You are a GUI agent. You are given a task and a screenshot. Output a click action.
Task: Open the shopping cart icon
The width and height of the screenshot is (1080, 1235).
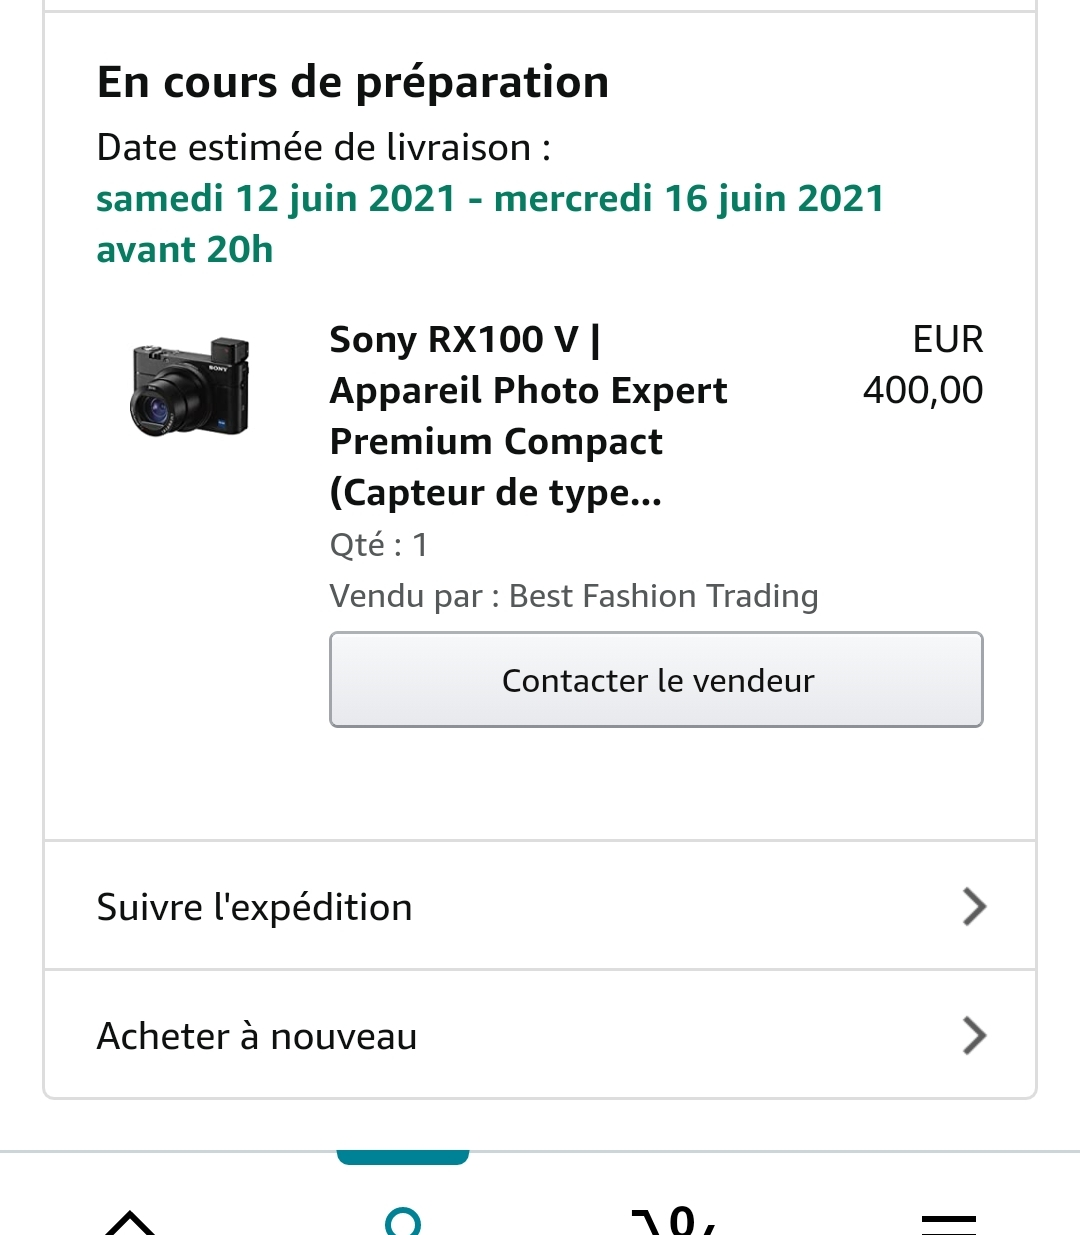pos(674,1220)
